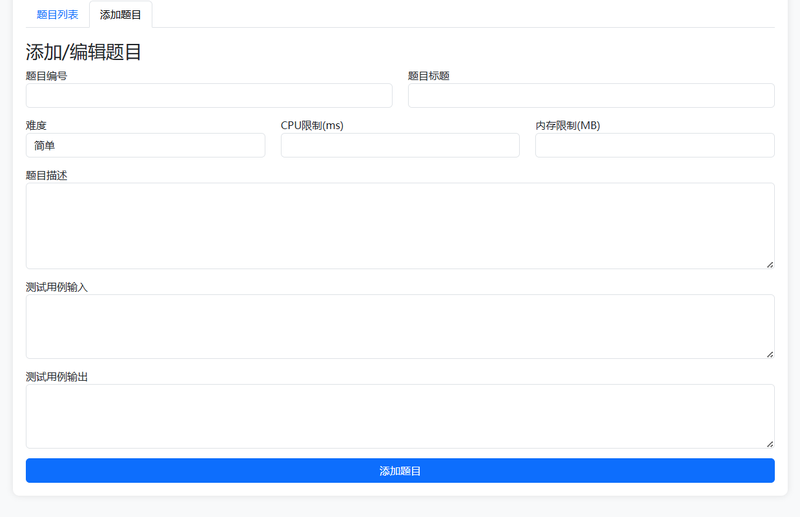Switch to the 题目列表 tab

pos(57,14)
